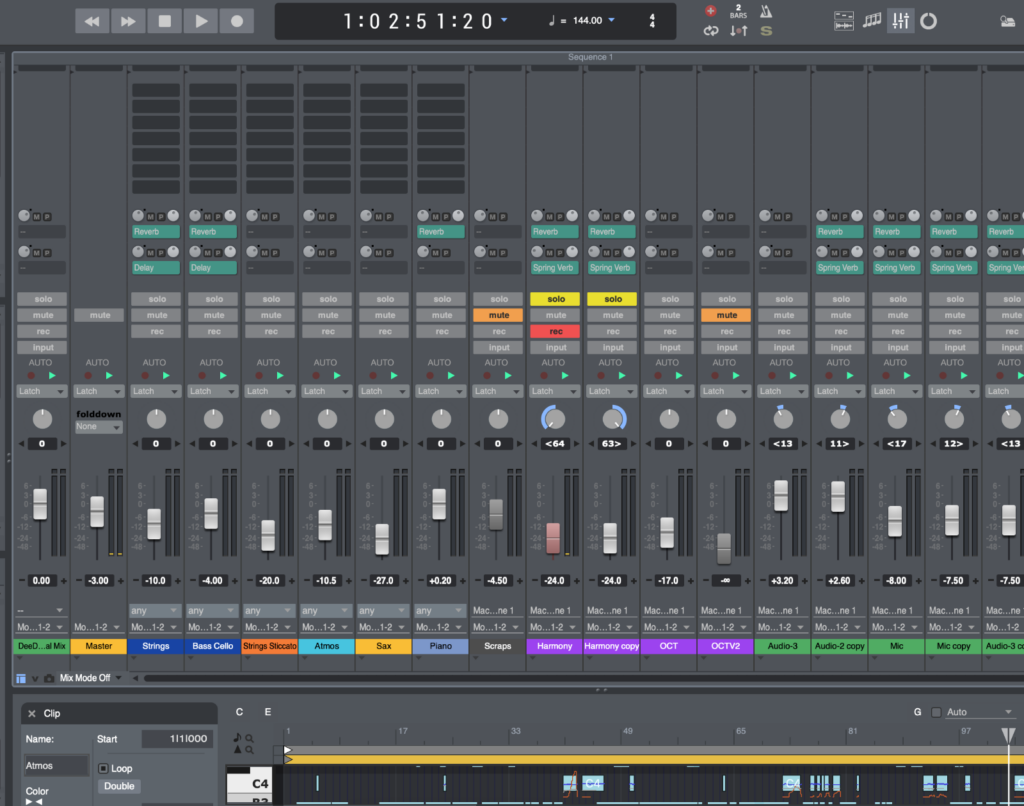Viewport: 1024px width, 806px height.
Task: Click the E button above the piano roll
Action: pyautogui.click(x=268, y=713)
